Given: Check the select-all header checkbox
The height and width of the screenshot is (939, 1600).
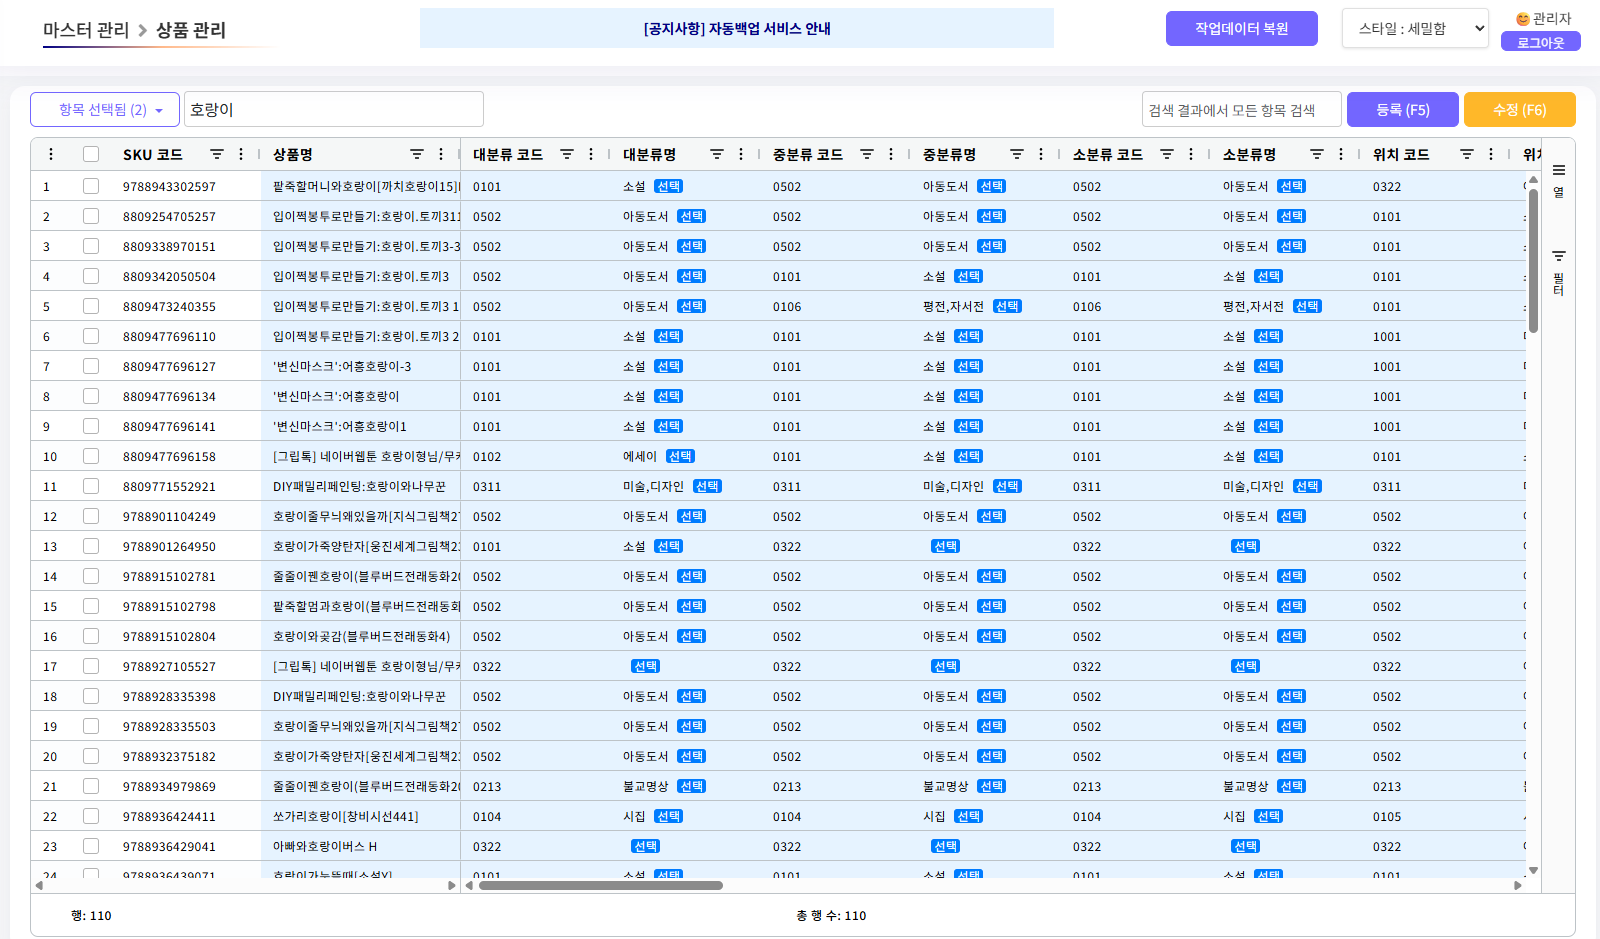Looking at the screenshot, I should (x=91, y=154).
